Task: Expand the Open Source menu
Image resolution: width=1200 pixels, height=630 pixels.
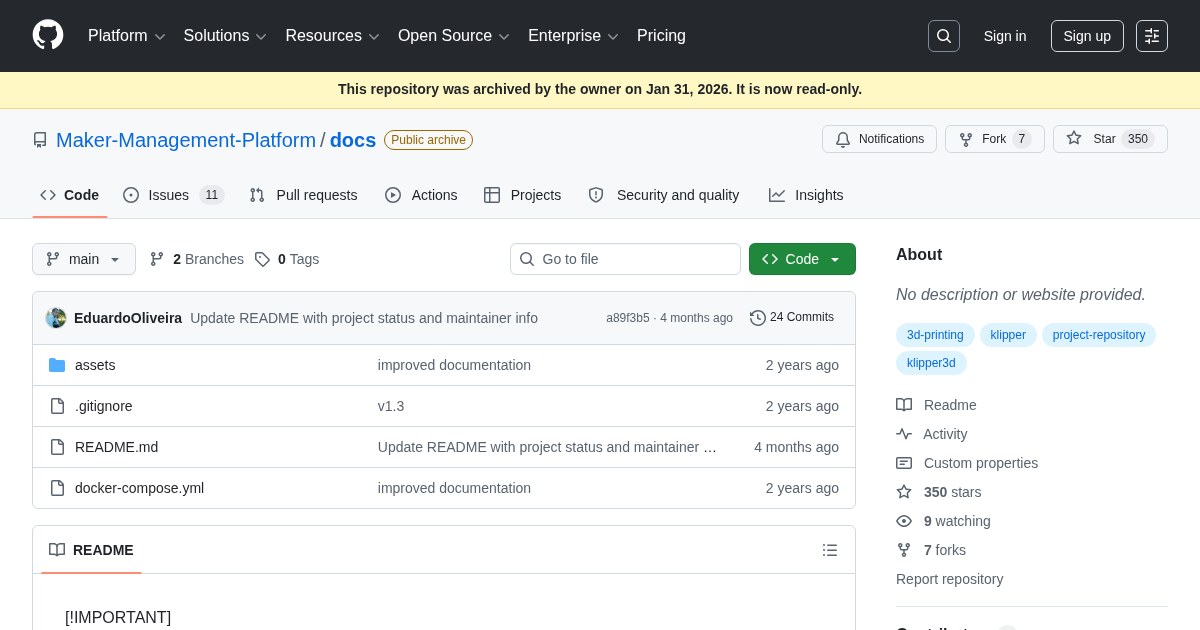Action: (x=454, y=36)
